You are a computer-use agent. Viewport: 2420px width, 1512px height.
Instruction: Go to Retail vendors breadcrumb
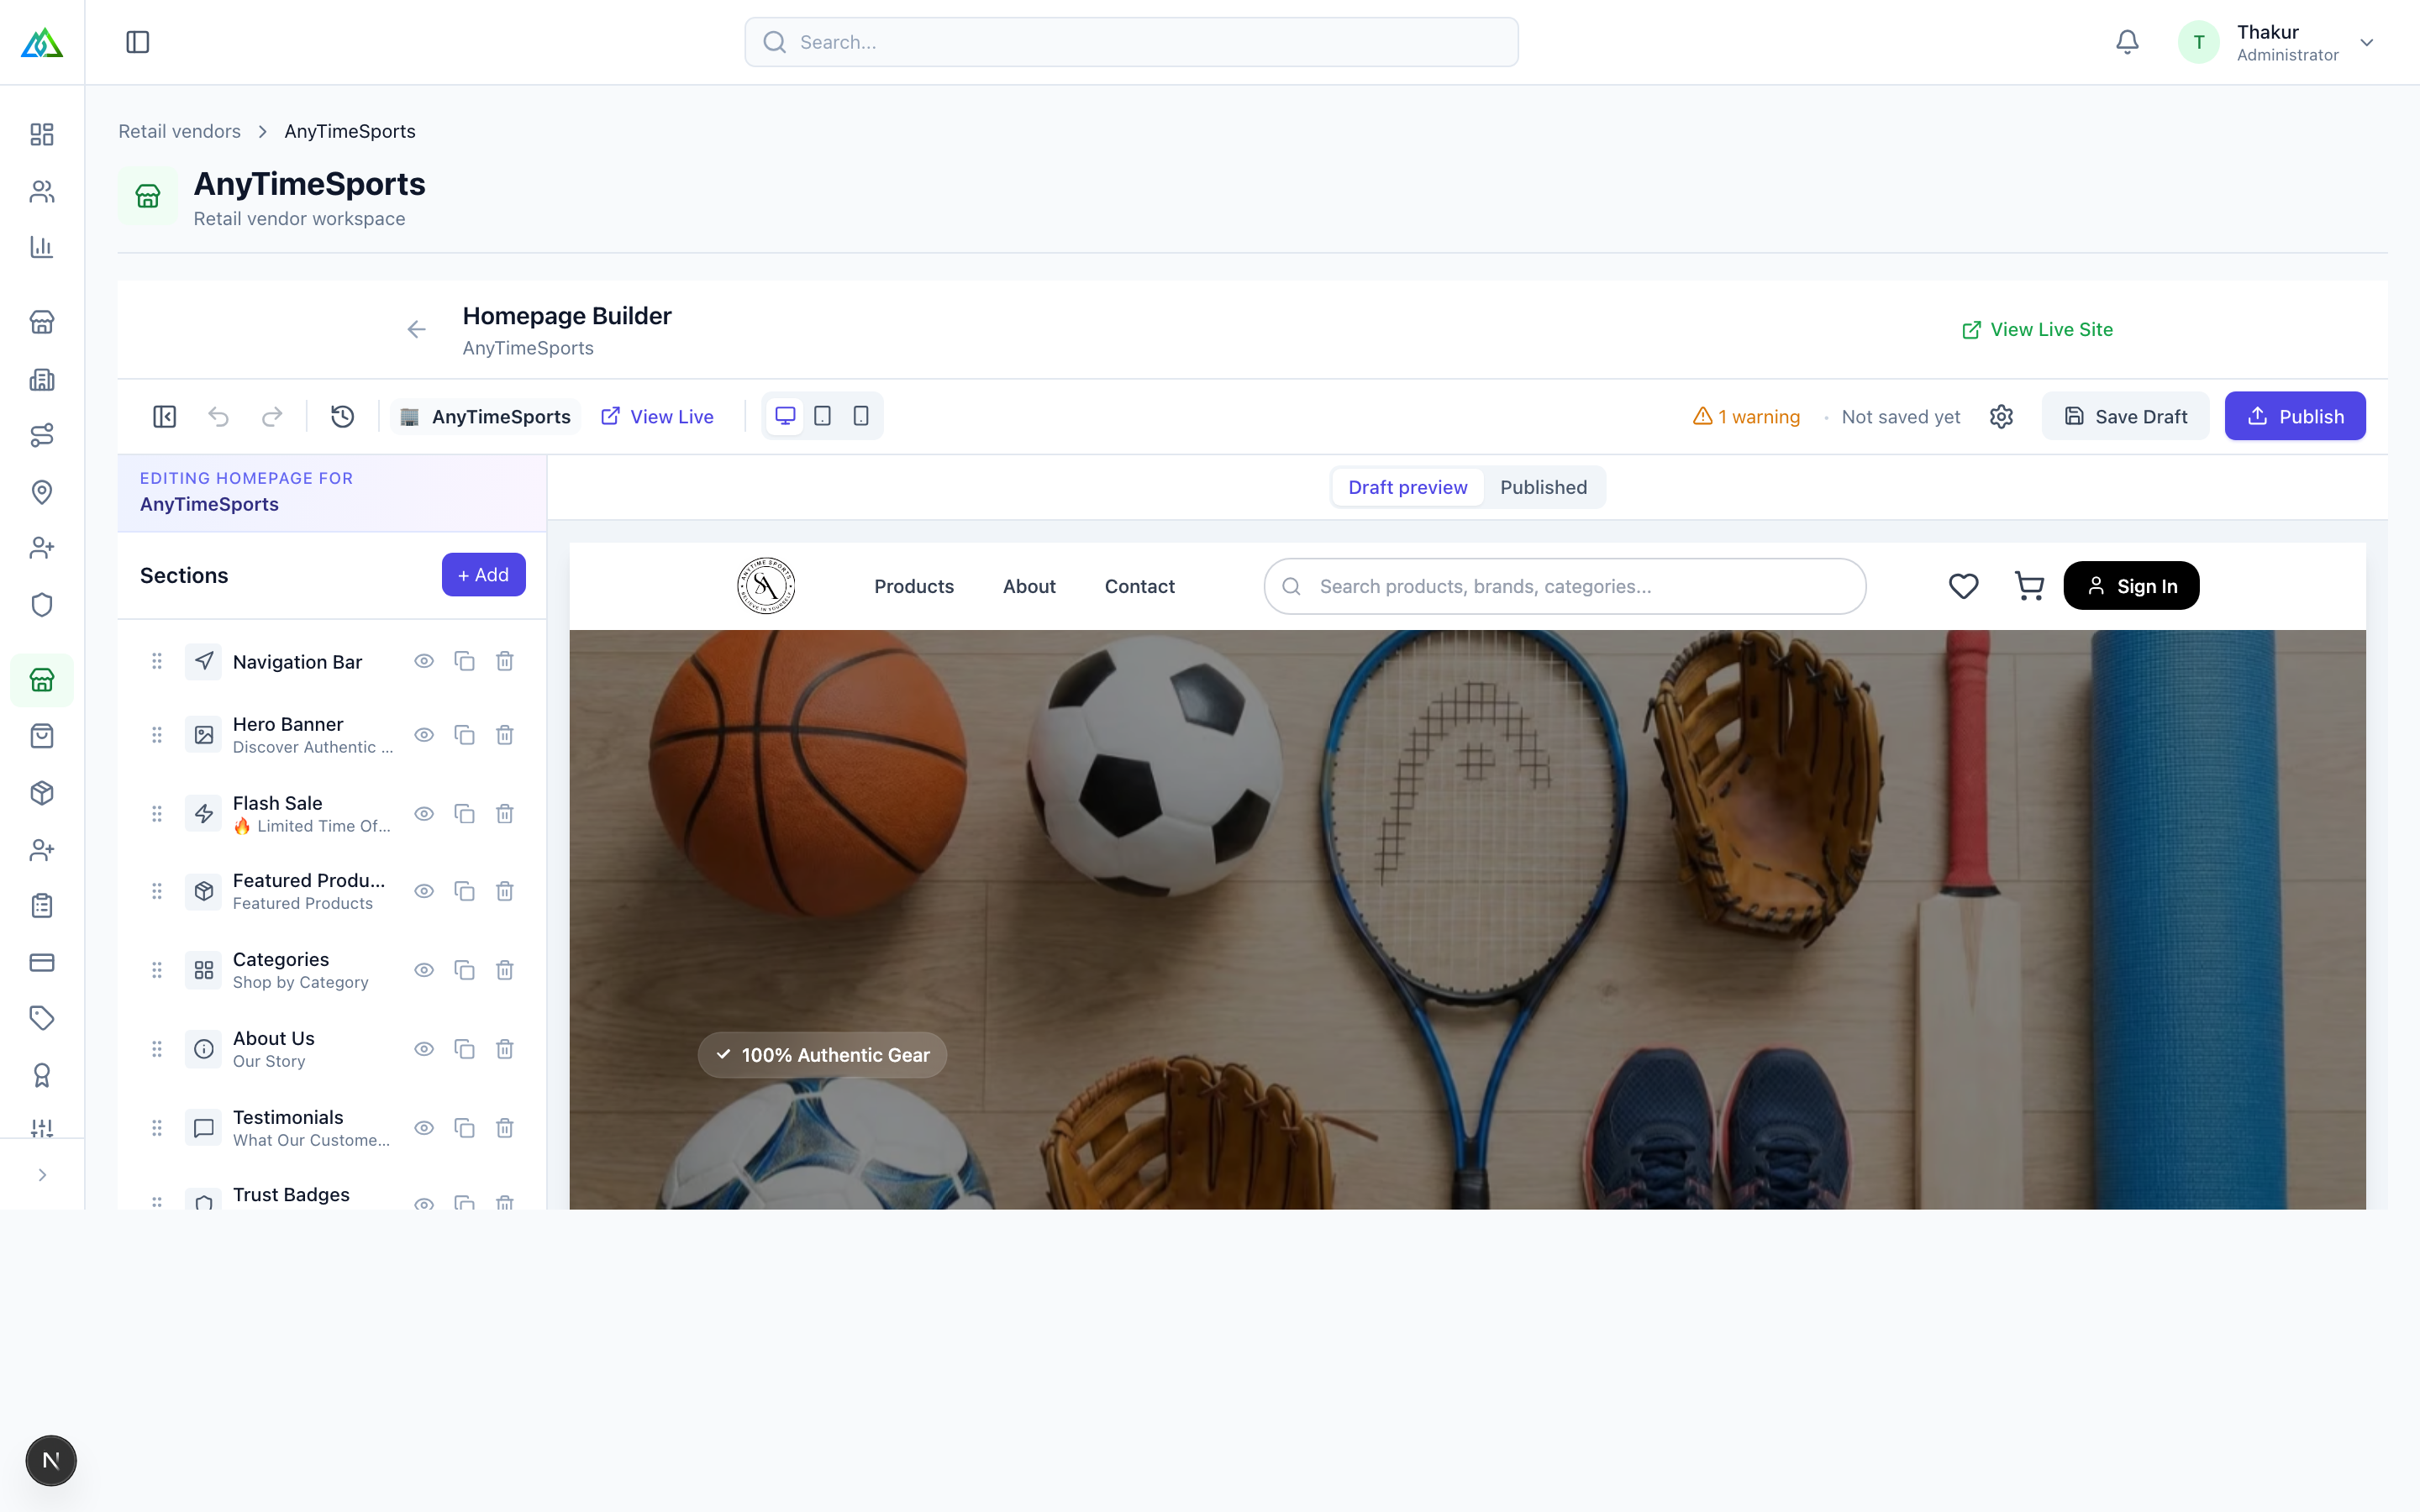coord(180,131)
